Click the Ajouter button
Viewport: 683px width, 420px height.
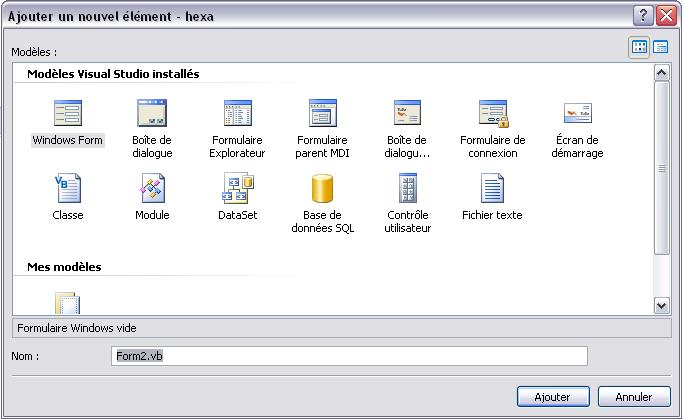[552, 397]
